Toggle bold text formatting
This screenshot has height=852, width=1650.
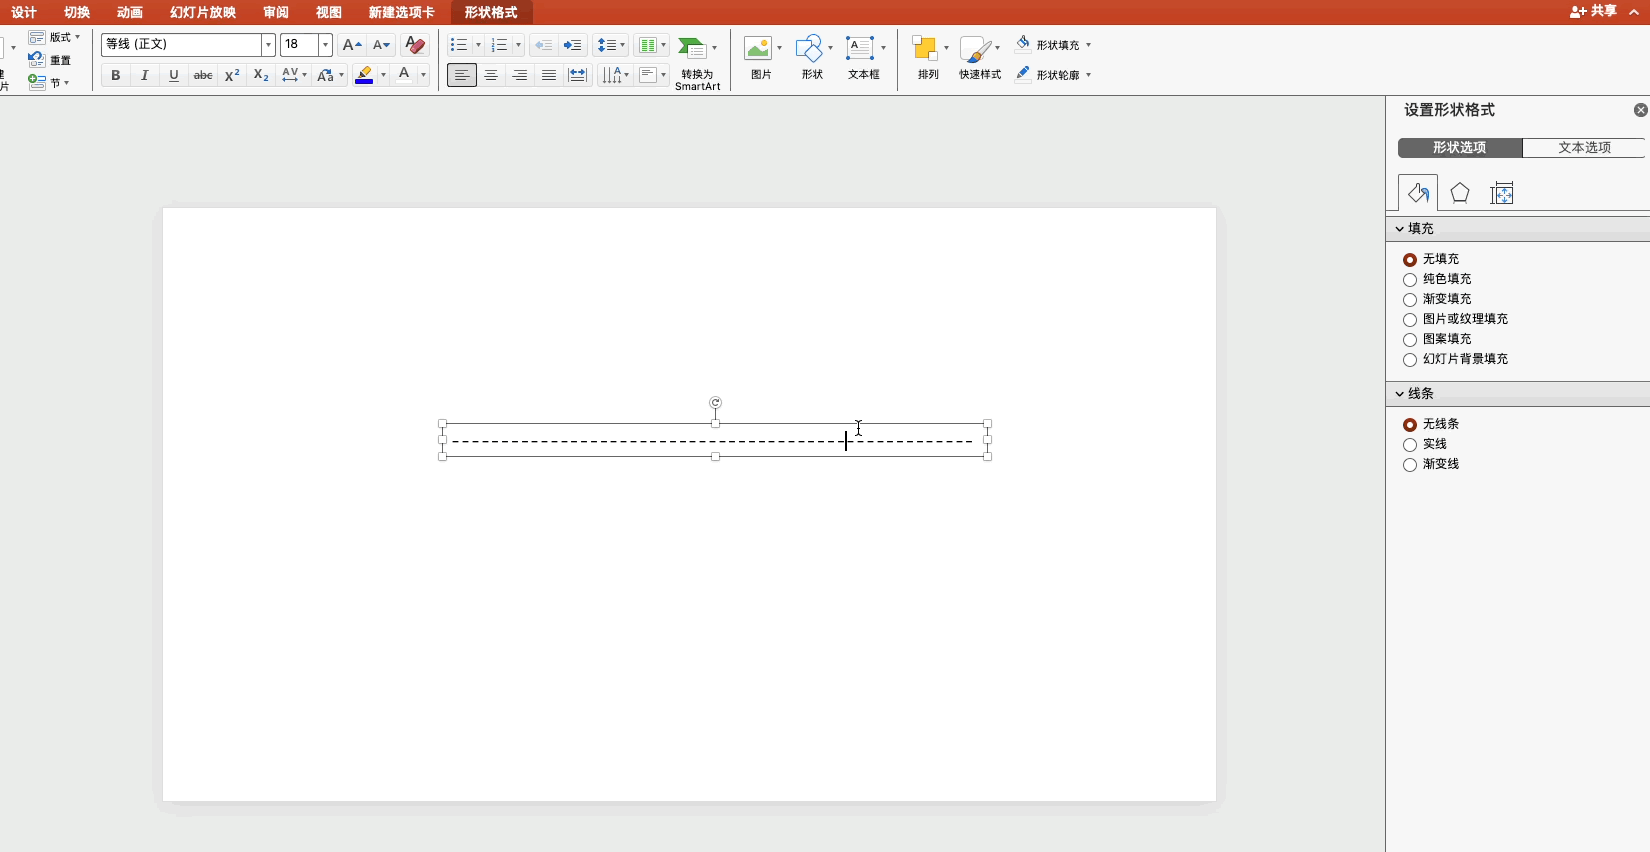115,75
